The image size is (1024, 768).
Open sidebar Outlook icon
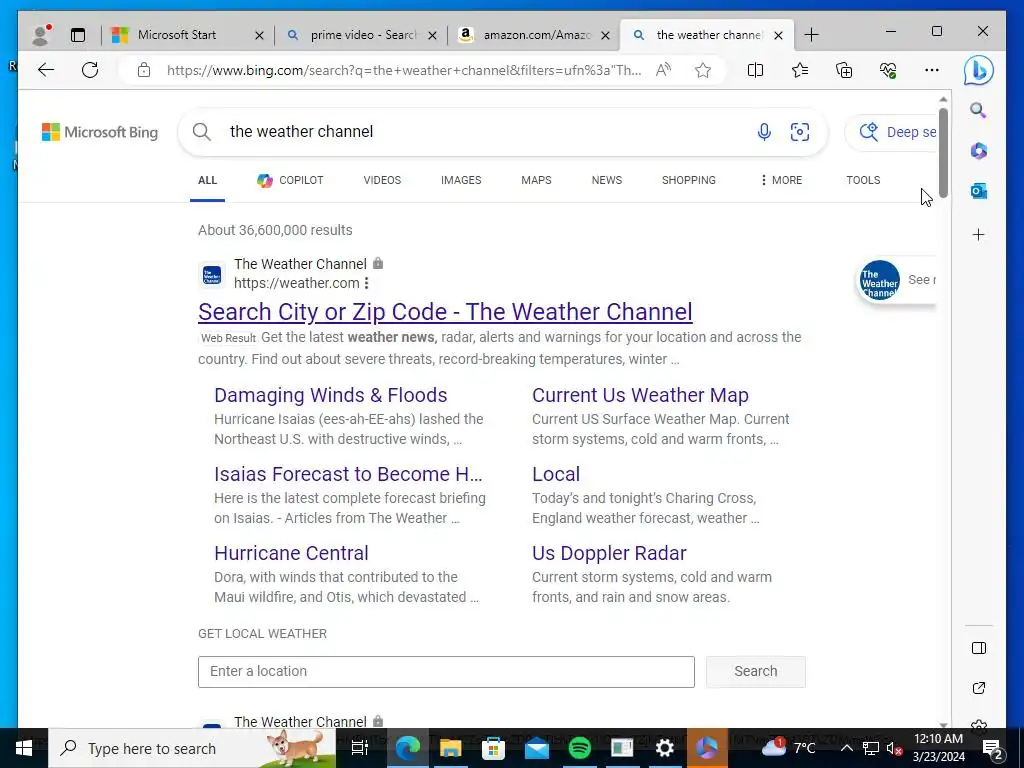(978, 191)
